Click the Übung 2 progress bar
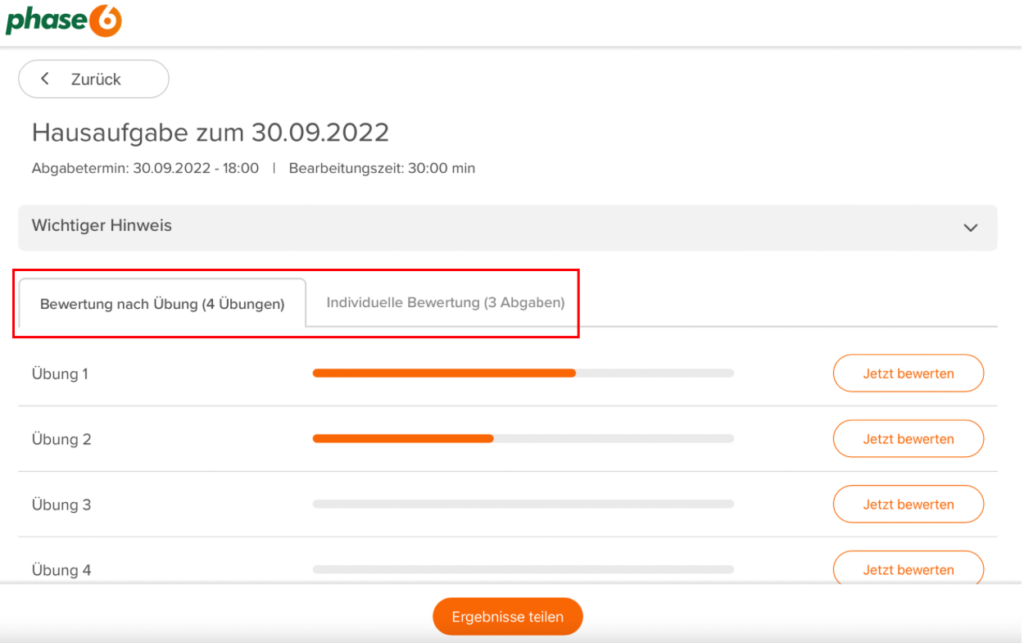 pos(523,438)
